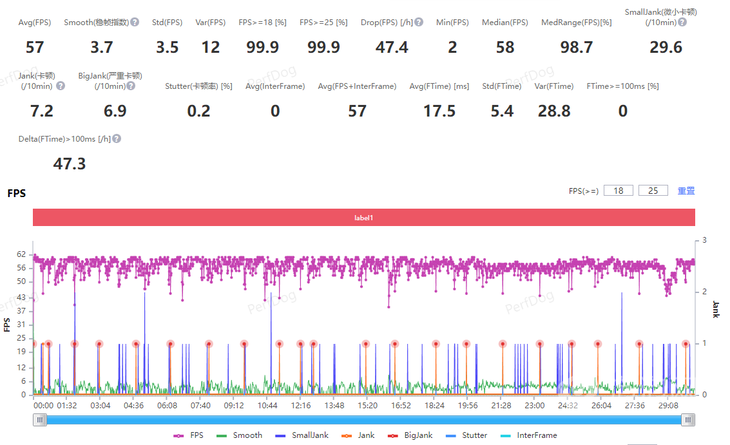This screenshot has width=730, height=445.
Task: Click left handle of time range slider
Action: coord(39,419)
